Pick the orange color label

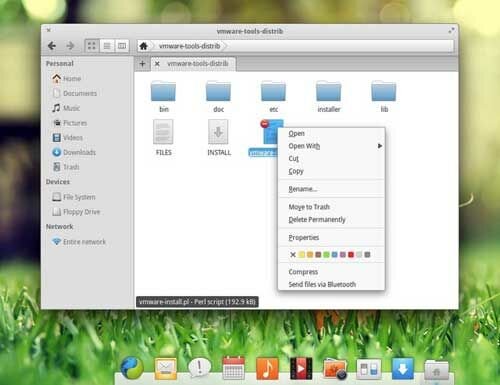point(310,255)
